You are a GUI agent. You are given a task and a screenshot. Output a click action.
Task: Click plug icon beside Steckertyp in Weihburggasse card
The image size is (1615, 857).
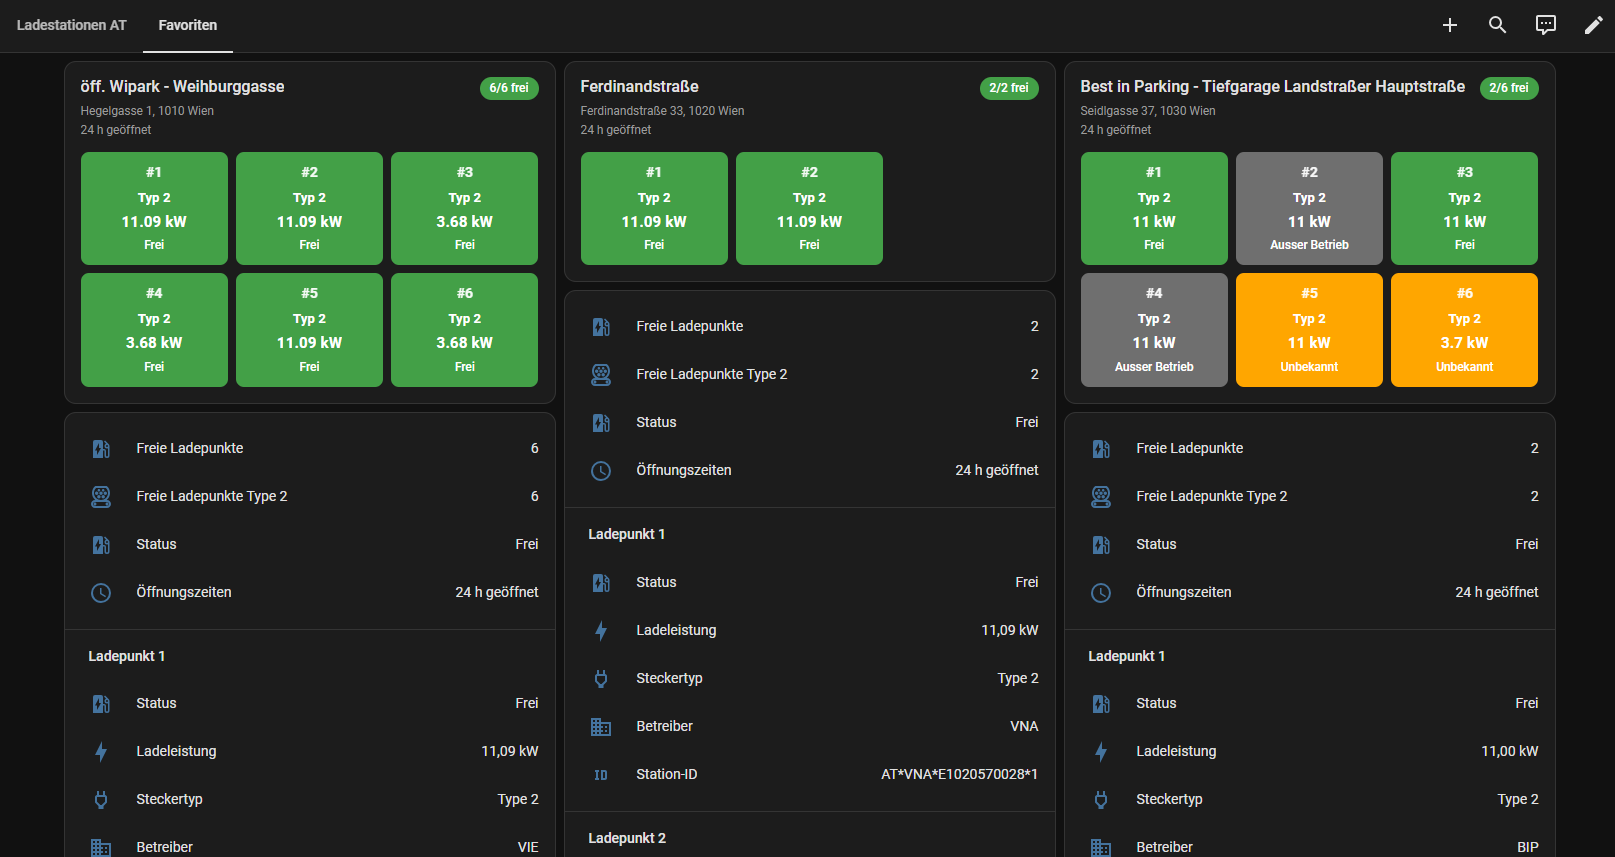tap(101, 800)
